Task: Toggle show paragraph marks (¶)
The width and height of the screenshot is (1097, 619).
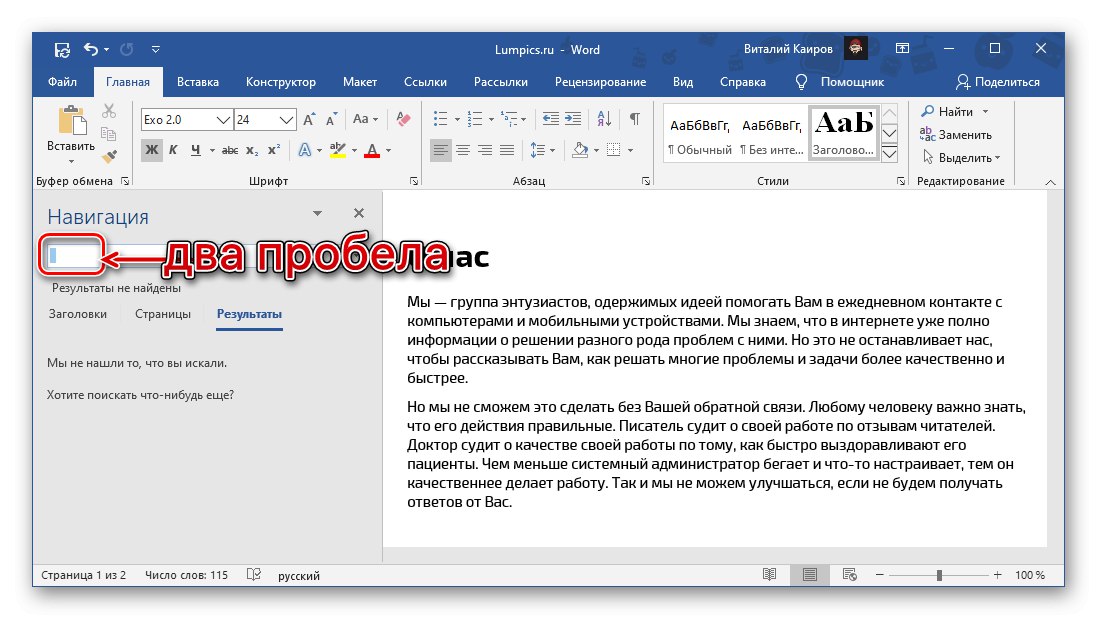Action: (x=634, y=119)
